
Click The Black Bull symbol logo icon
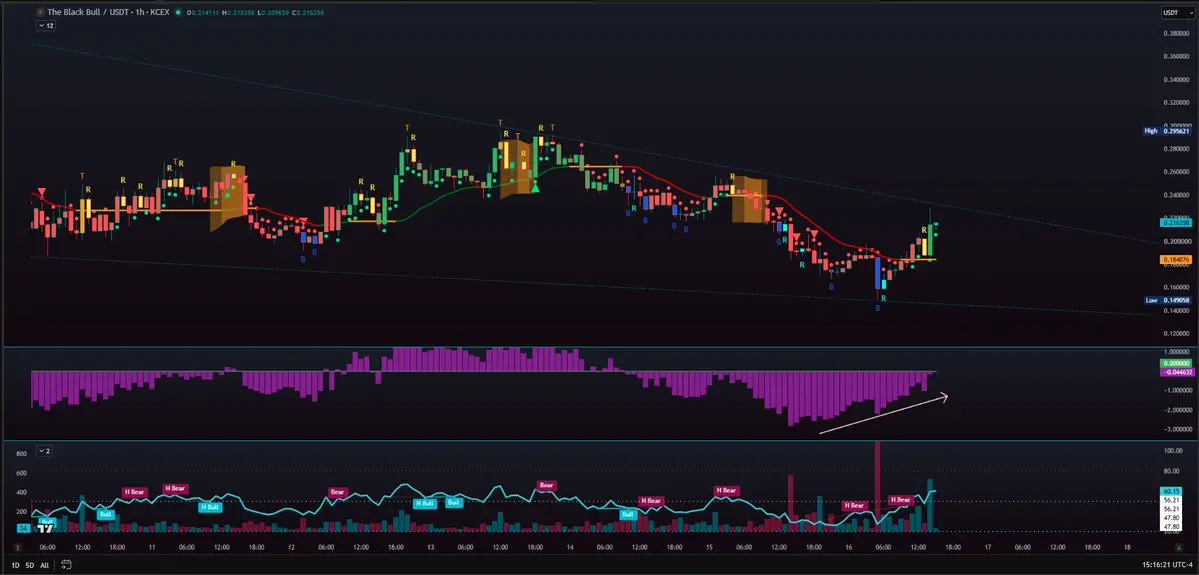pyautogui.click(x=41, y=12)
